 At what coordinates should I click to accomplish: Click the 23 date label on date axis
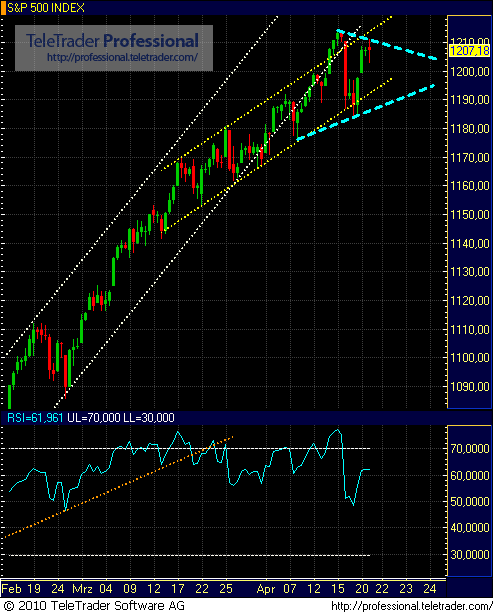(x=406, y=589)
